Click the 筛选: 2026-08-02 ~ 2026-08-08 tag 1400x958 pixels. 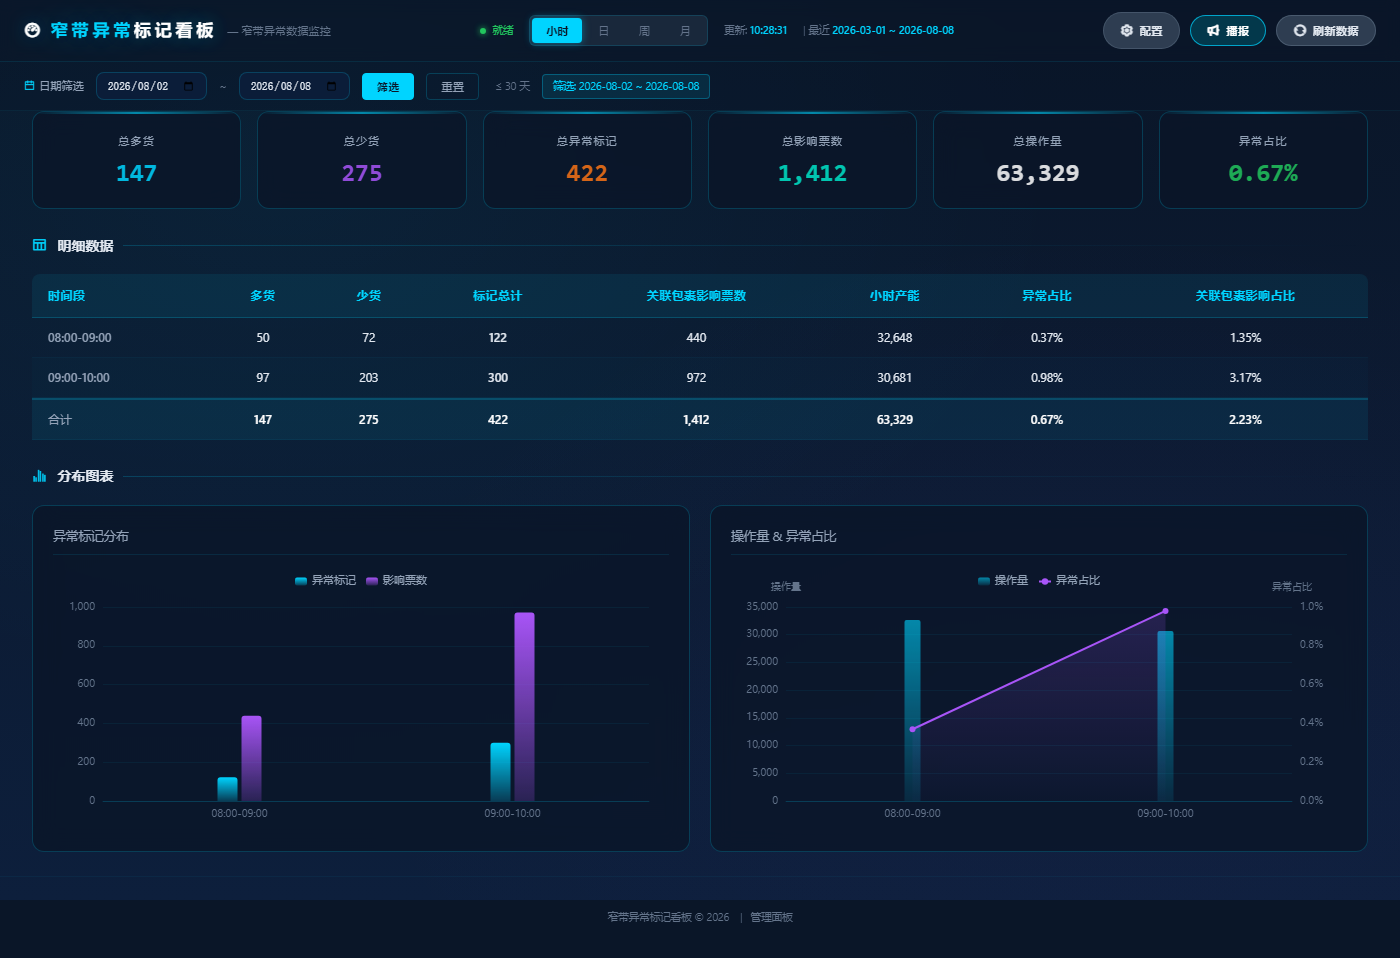click(x=626, y=86)
